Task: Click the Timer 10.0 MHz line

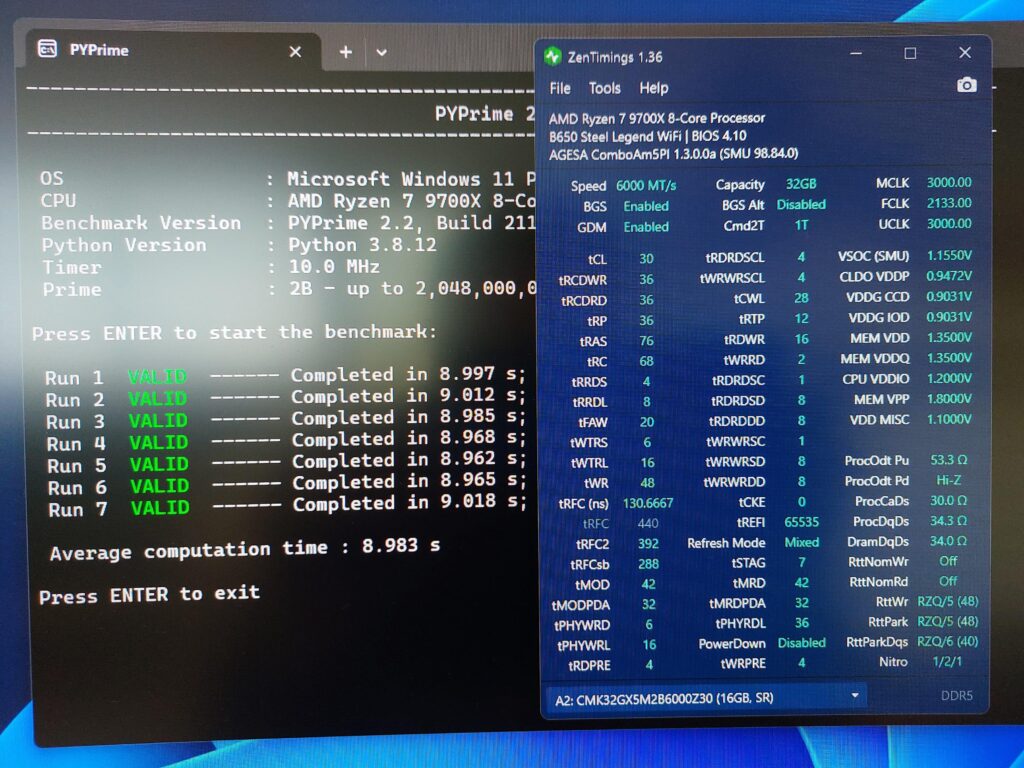Action: (x=211, y=267)
